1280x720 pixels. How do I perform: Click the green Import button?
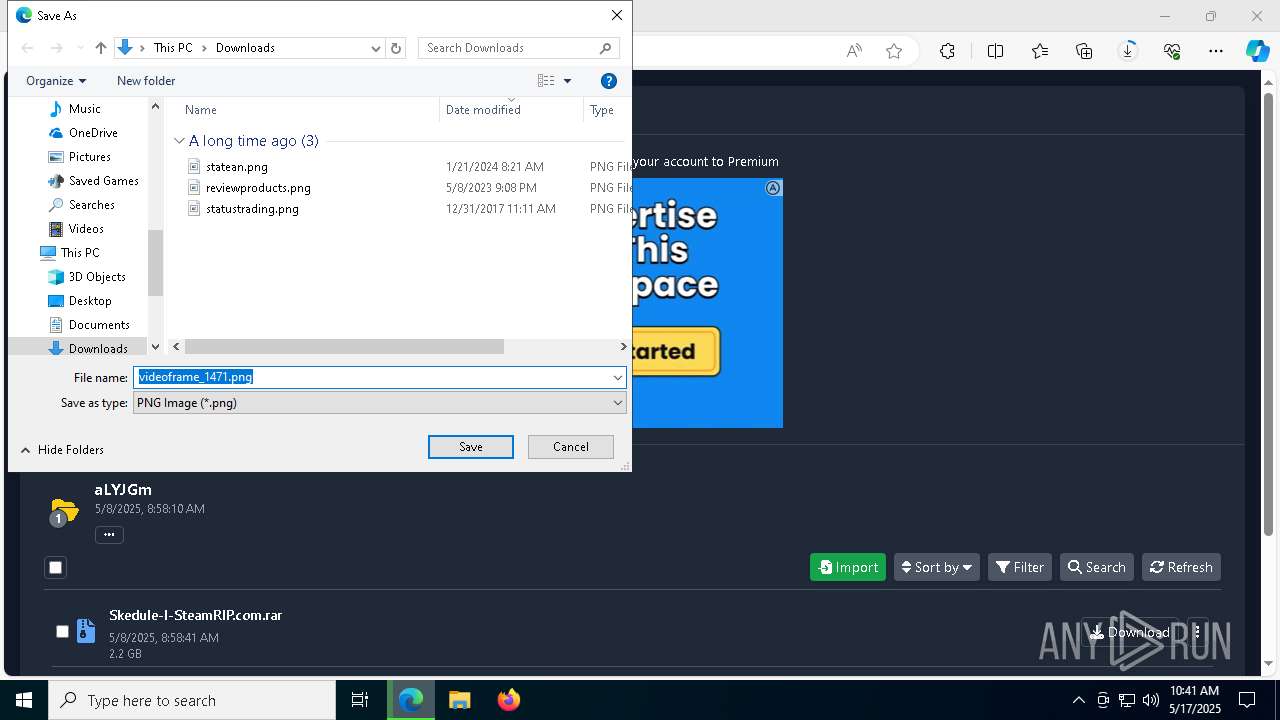click(848, 567)
